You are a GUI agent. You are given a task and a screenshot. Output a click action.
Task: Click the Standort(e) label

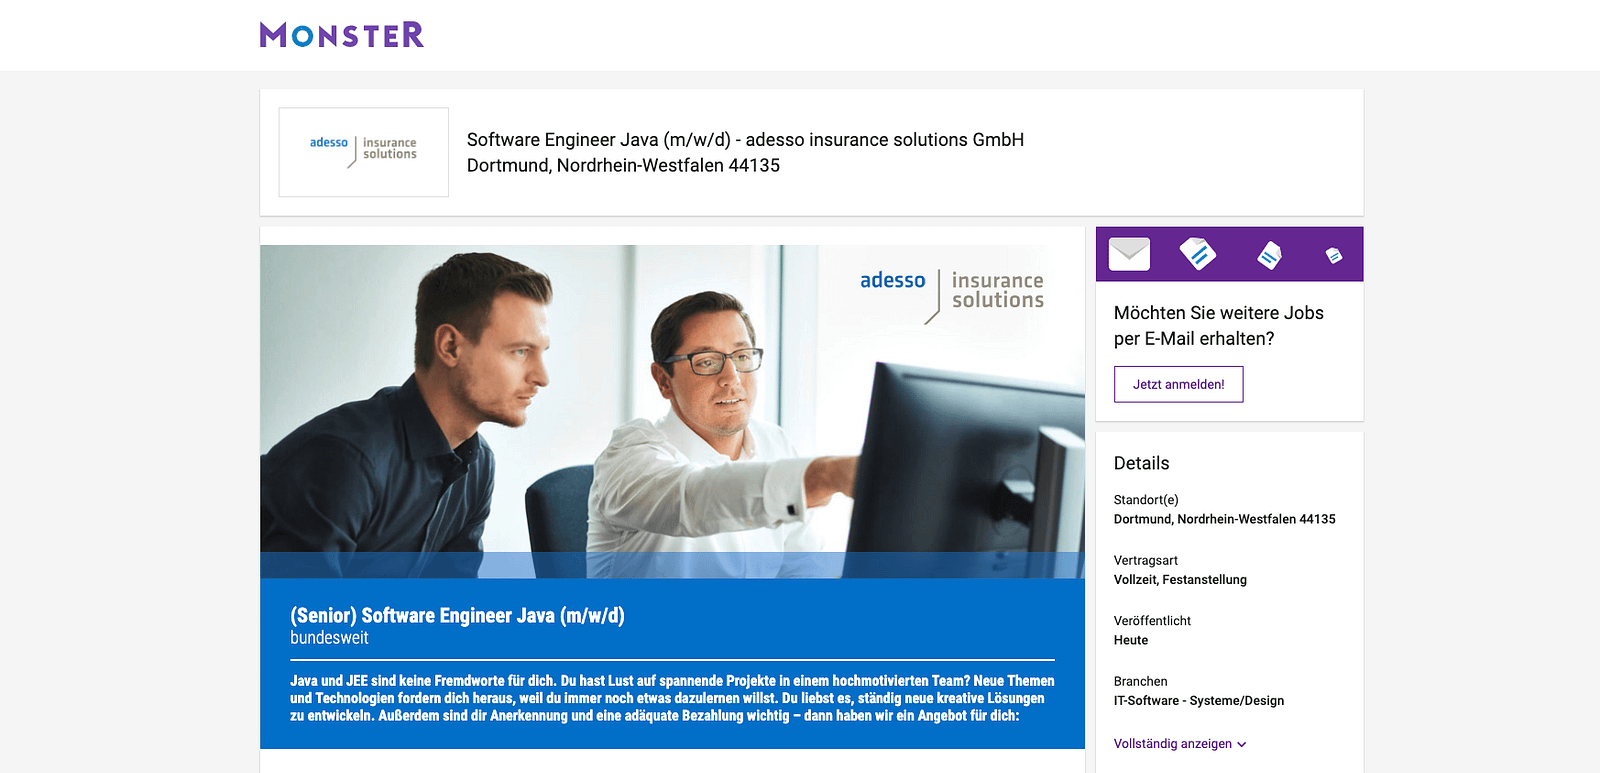coord(1146,500)
